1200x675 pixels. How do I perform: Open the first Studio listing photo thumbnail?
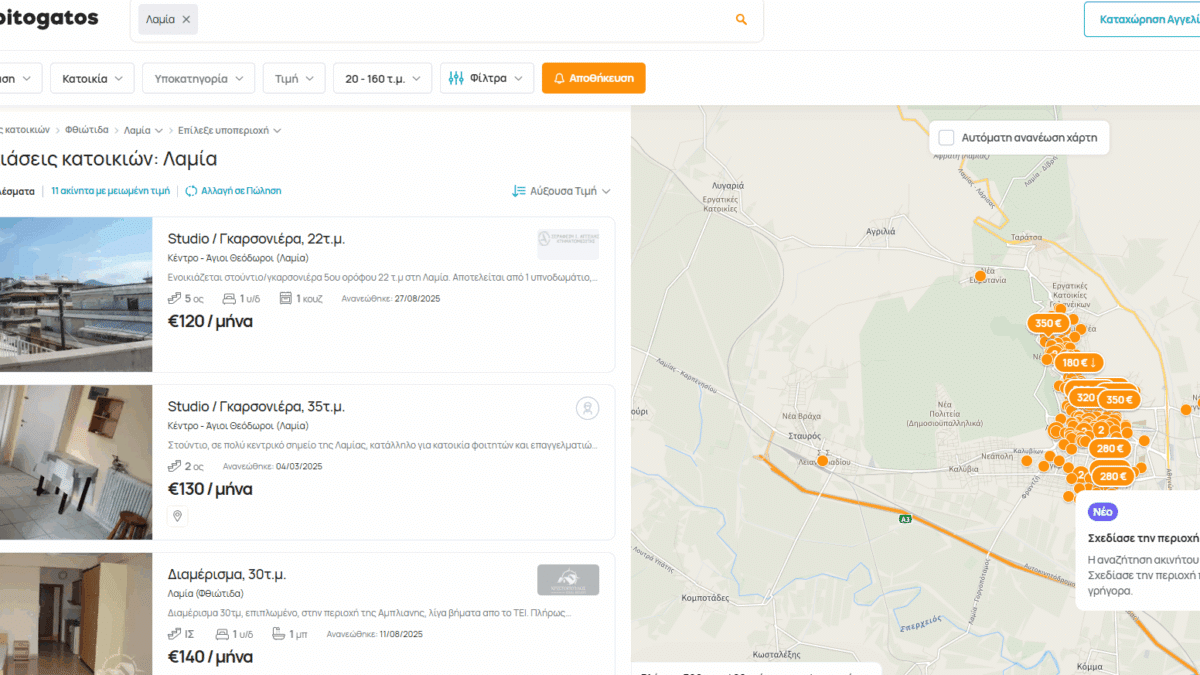click(75, 294)
